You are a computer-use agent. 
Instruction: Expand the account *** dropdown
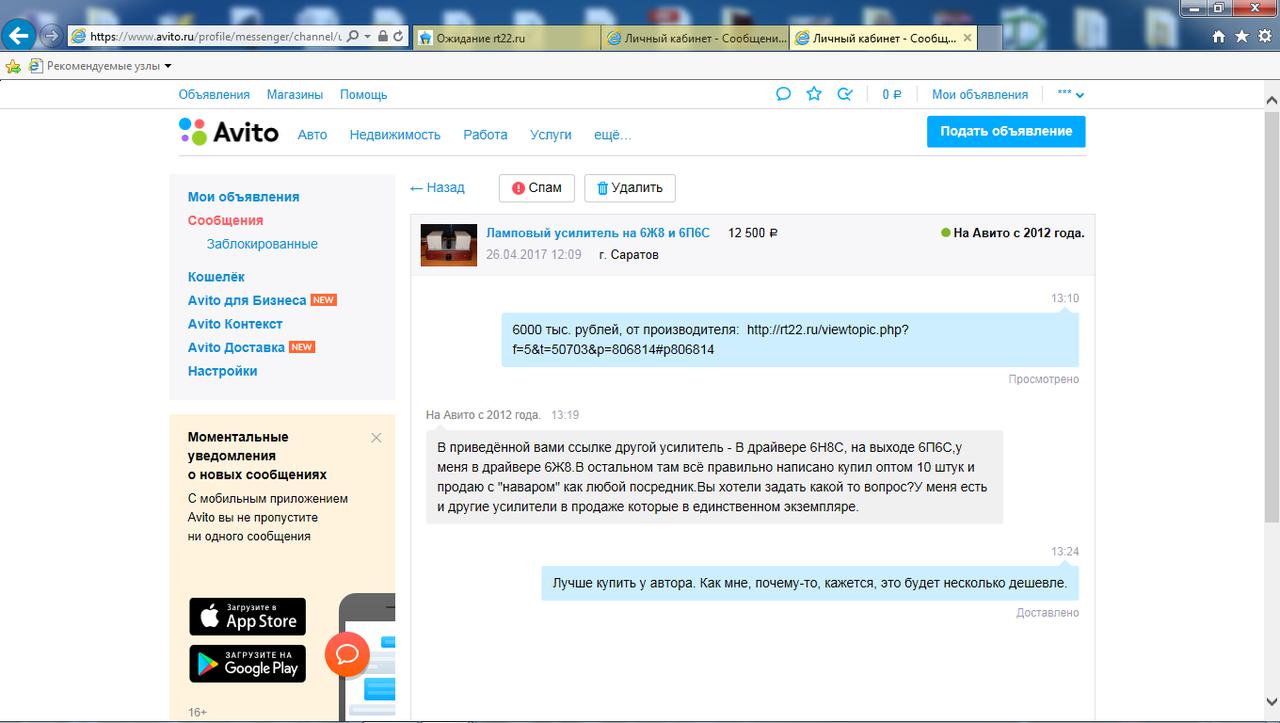[1071, 94]
